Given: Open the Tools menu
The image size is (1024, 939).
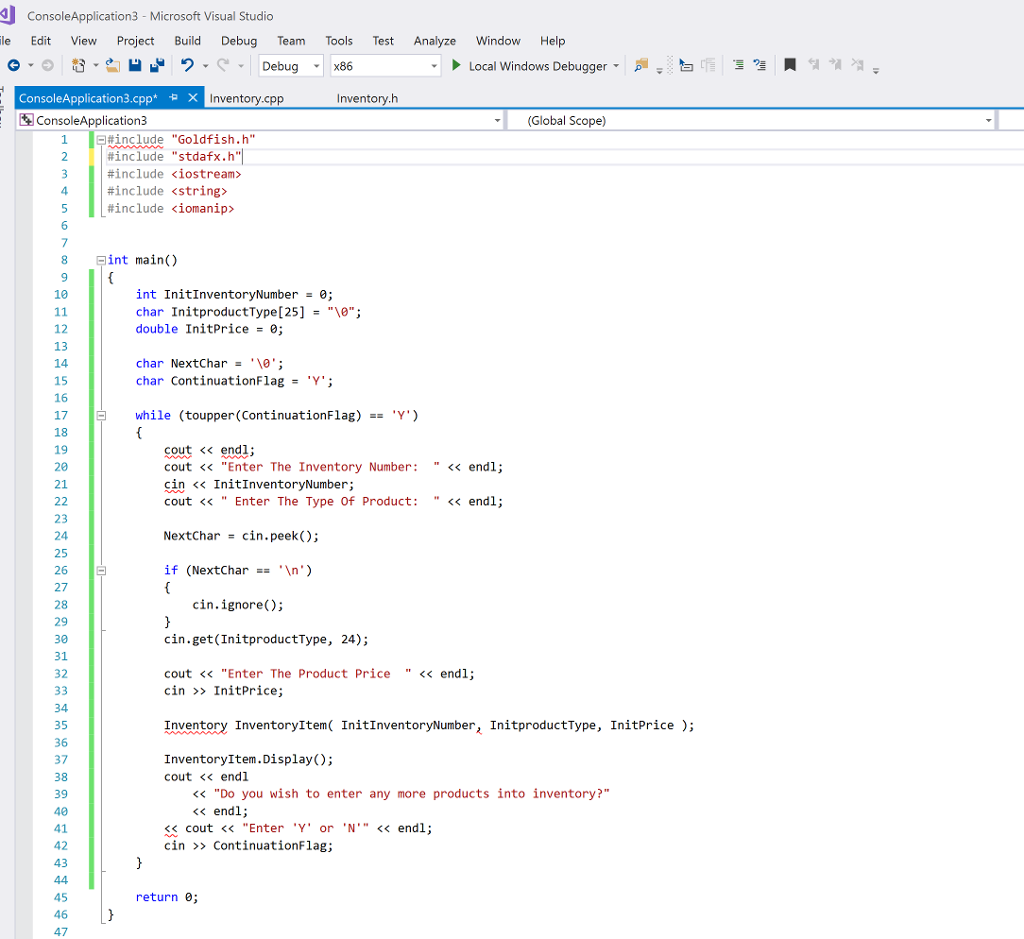Looking at the screenshot, I should [x=339, y=40].
